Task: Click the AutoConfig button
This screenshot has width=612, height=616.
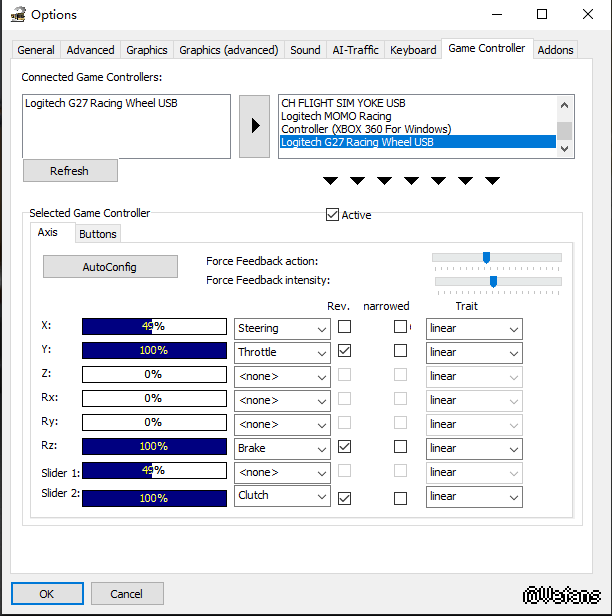Action: pyautogui.click(x=110, y=267)
